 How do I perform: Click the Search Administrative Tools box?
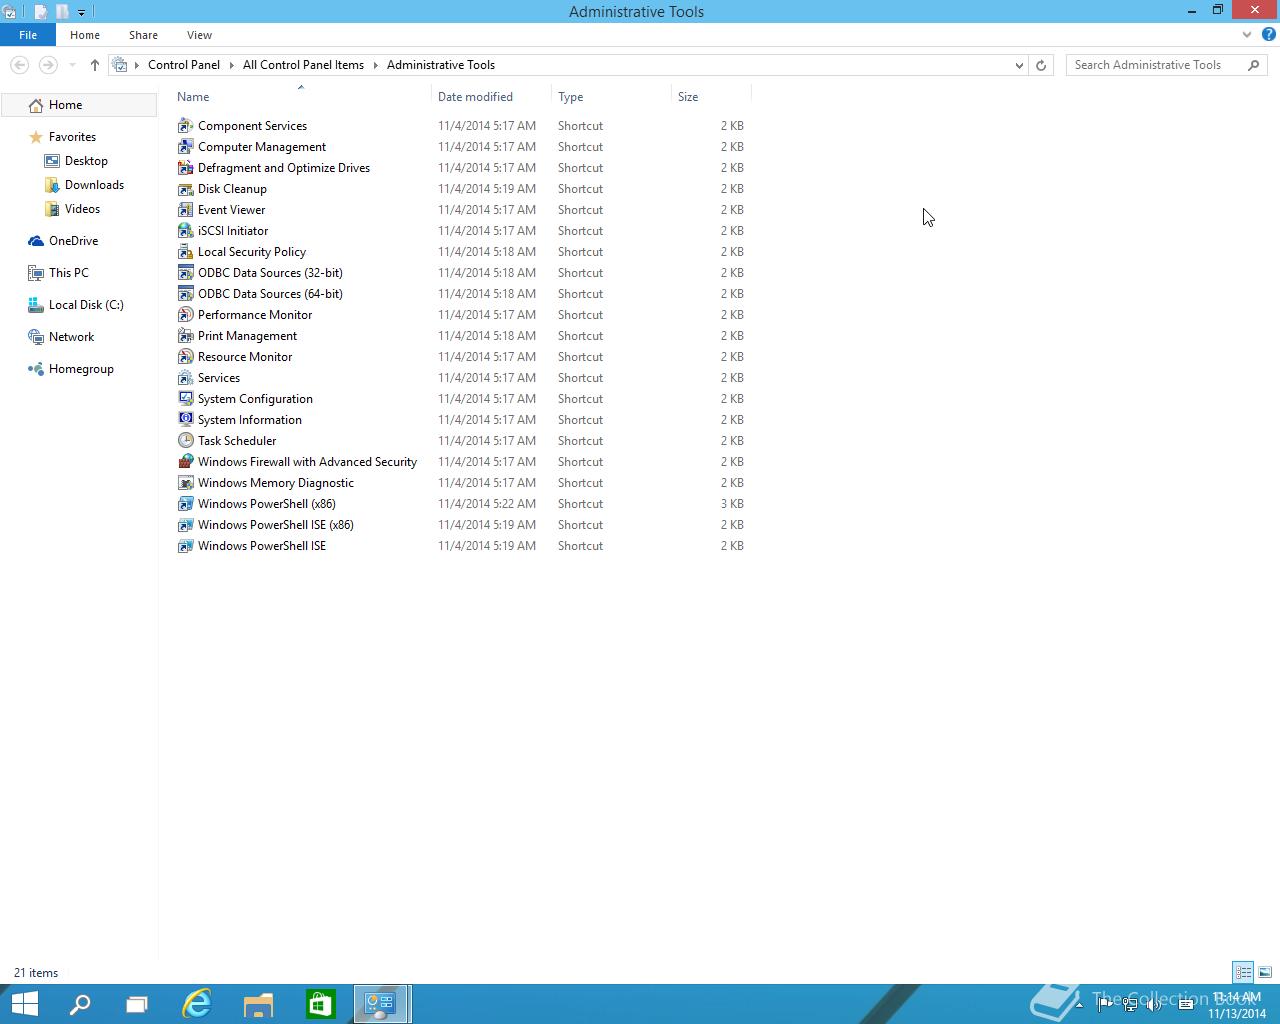pyautogui.click(x=1166, y=65)
